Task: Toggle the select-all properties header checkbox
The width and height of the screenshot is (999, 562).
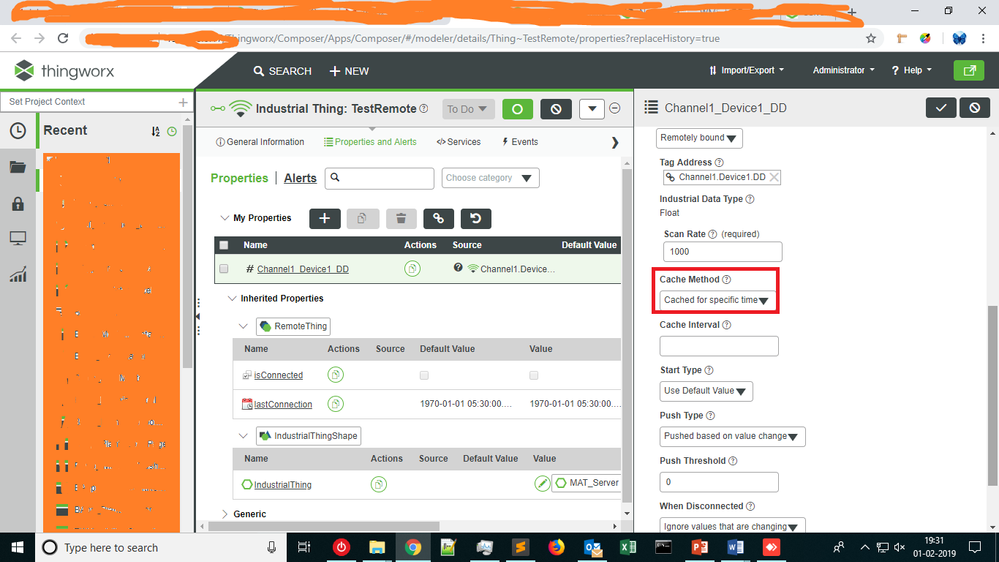Action: click(x=224, y=245)
